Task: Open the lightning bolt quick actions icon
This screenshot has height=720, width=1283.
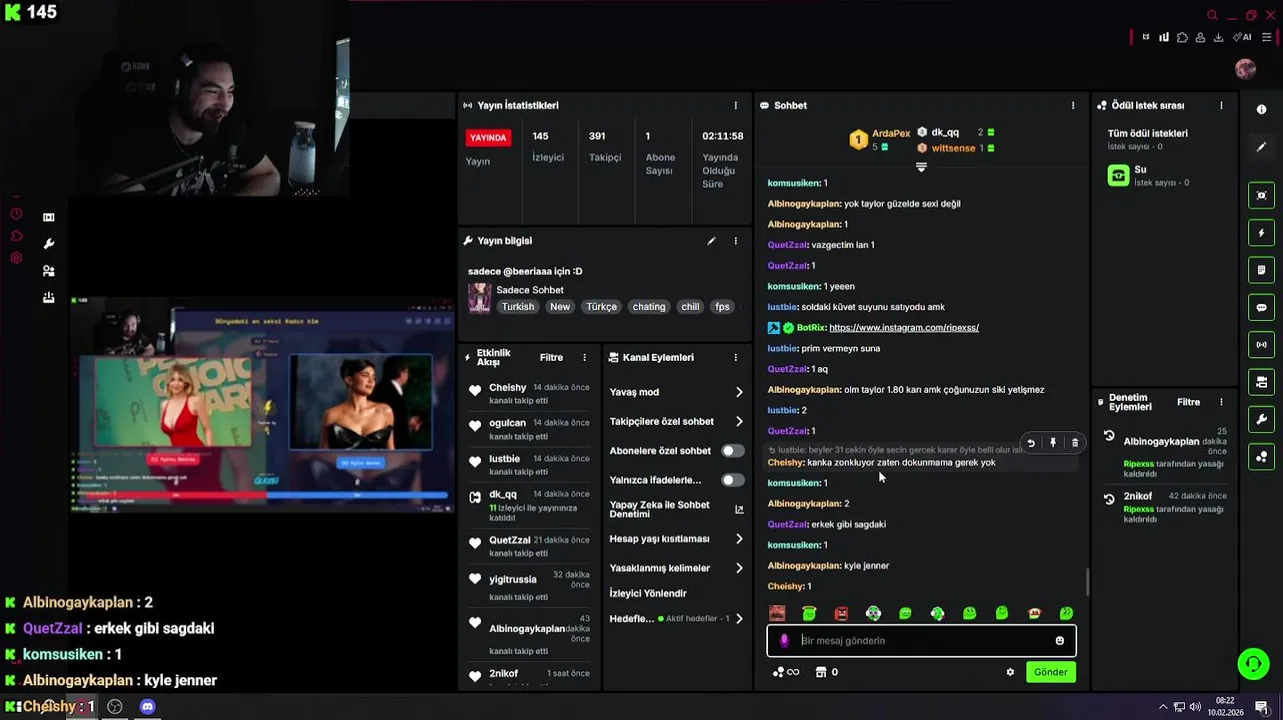Action: pos(1261,233)
